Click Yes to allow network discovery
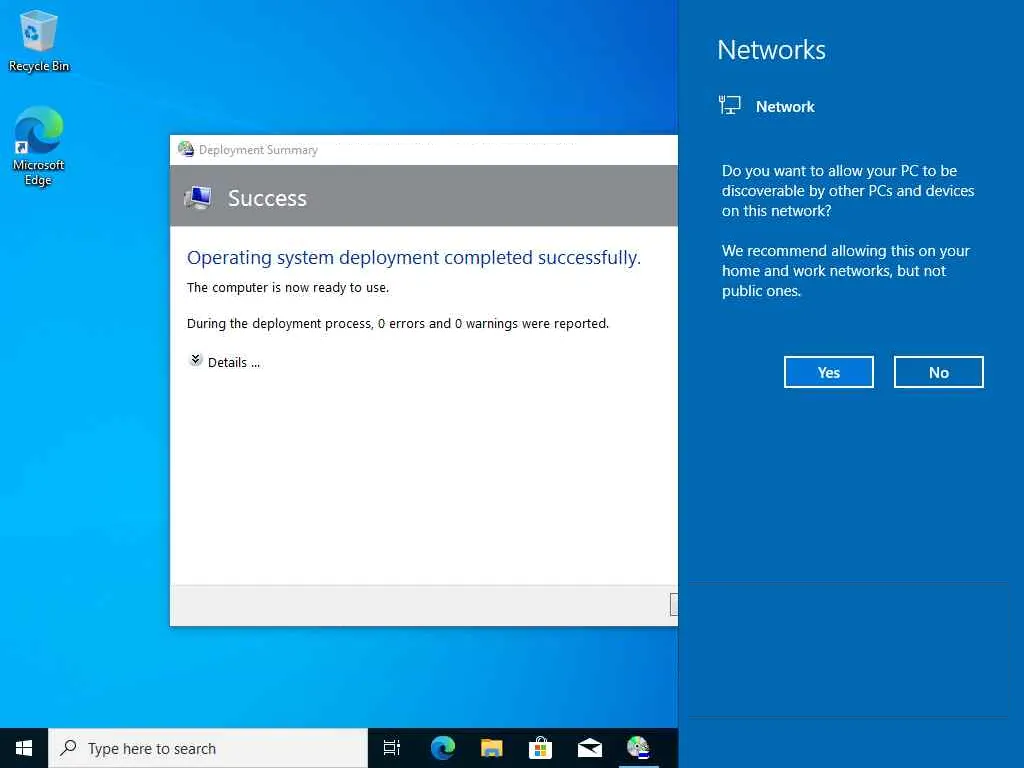Screen dimensions: 1024x768 click(x=829, y=372)
